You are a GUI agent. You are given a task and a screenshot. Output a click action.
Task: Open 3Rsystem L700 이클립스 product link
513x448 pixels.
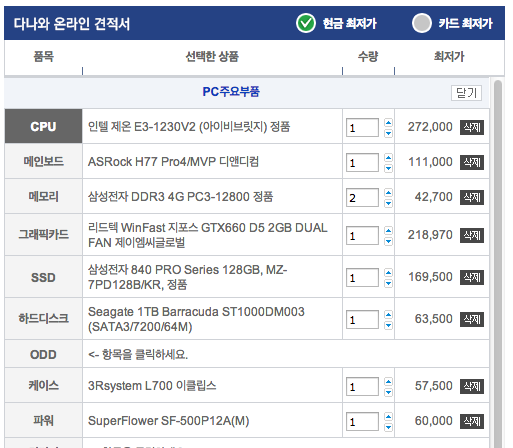pyautogui.click(x=152, y=386)
